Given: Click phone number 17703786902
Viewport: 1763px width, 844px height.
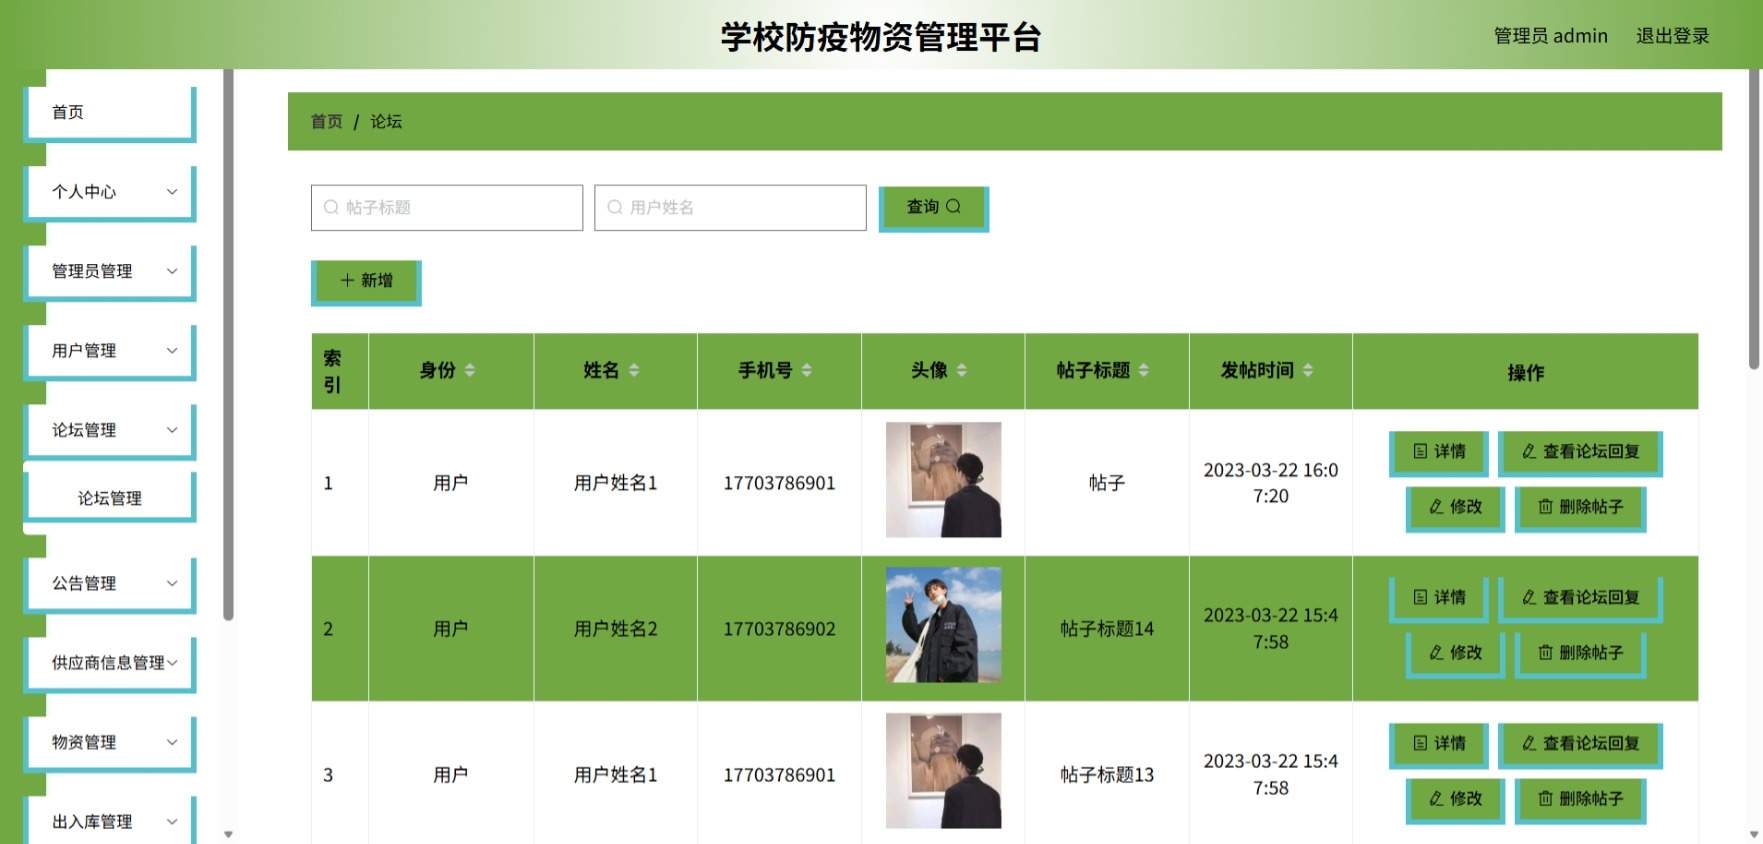Looking at the screenshot, I should click(x=779, y=629).
